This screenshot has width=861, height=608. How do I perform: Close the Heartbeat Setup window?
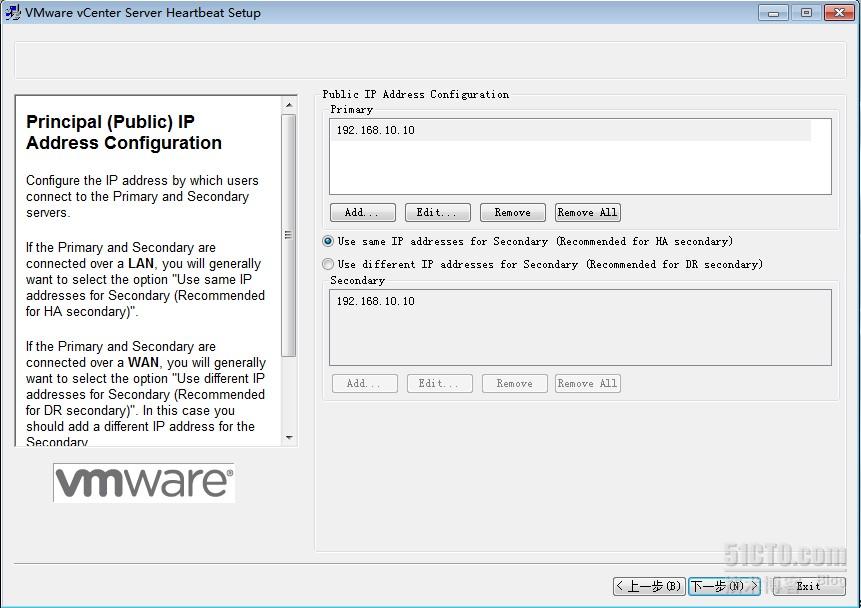(x=839, y=12)
